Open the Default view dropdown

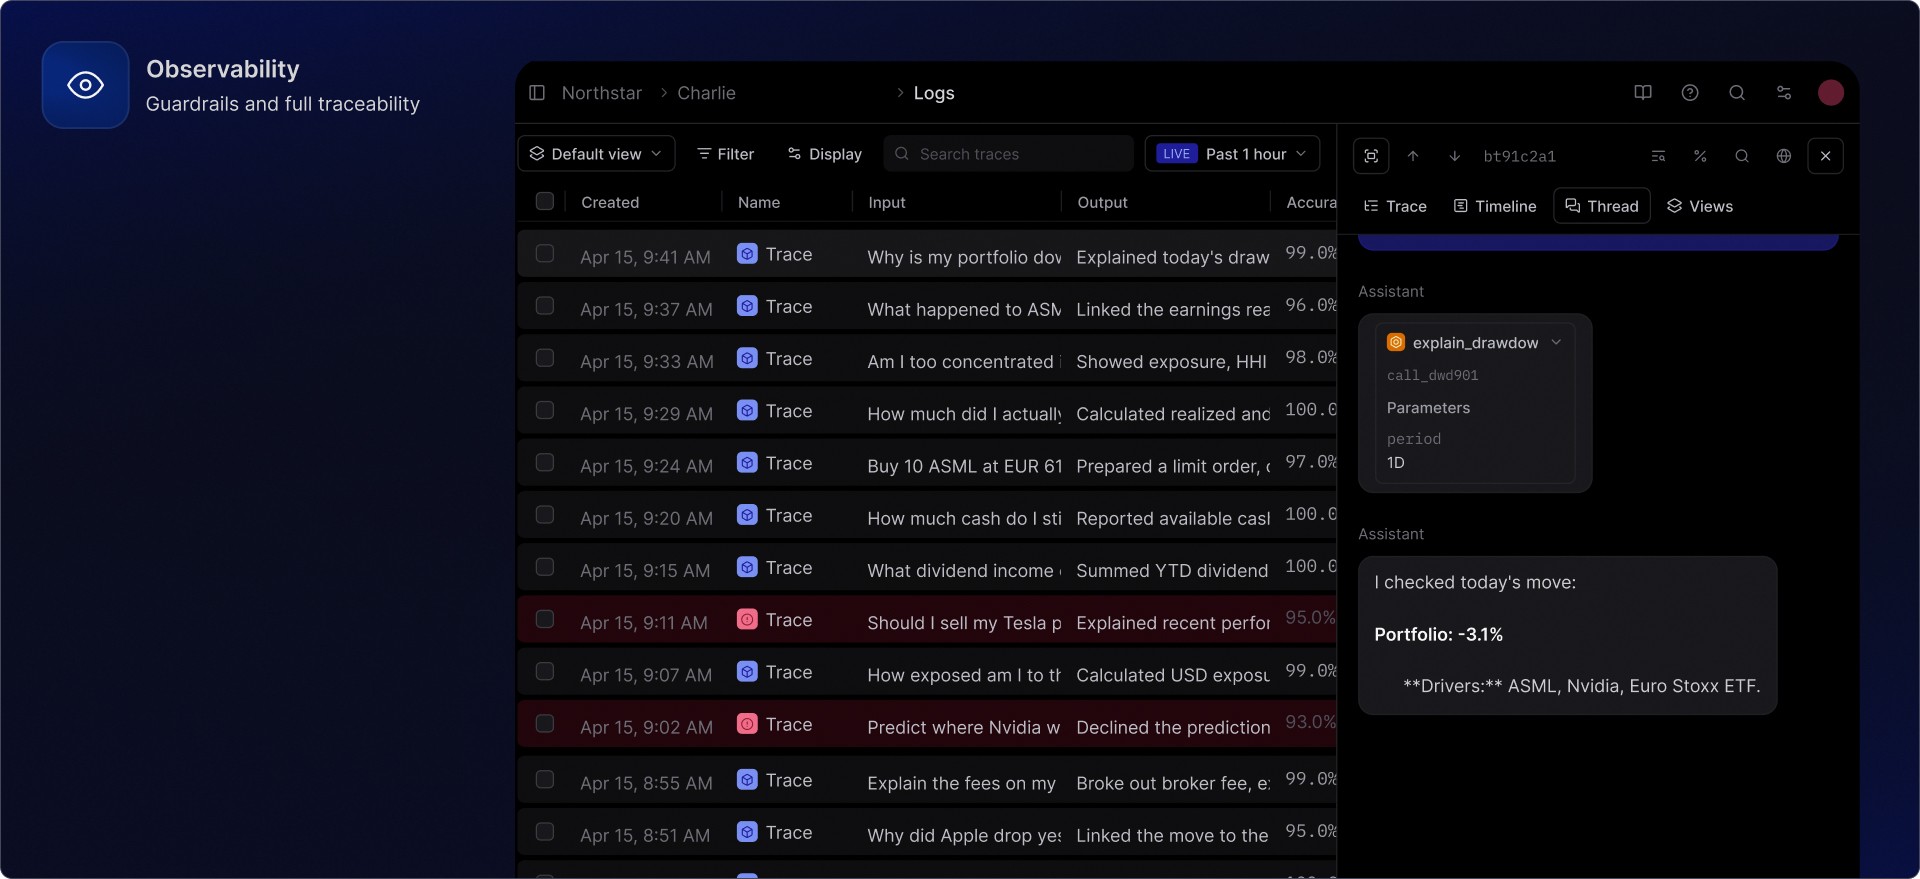(x=597, y=154)
